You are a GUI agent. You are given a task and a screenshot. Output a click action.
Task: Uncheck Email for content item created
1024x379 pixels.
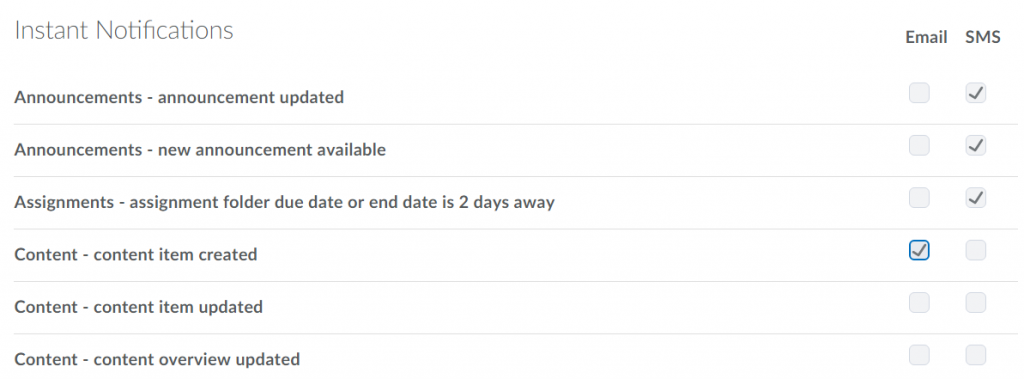click(919, 250)
